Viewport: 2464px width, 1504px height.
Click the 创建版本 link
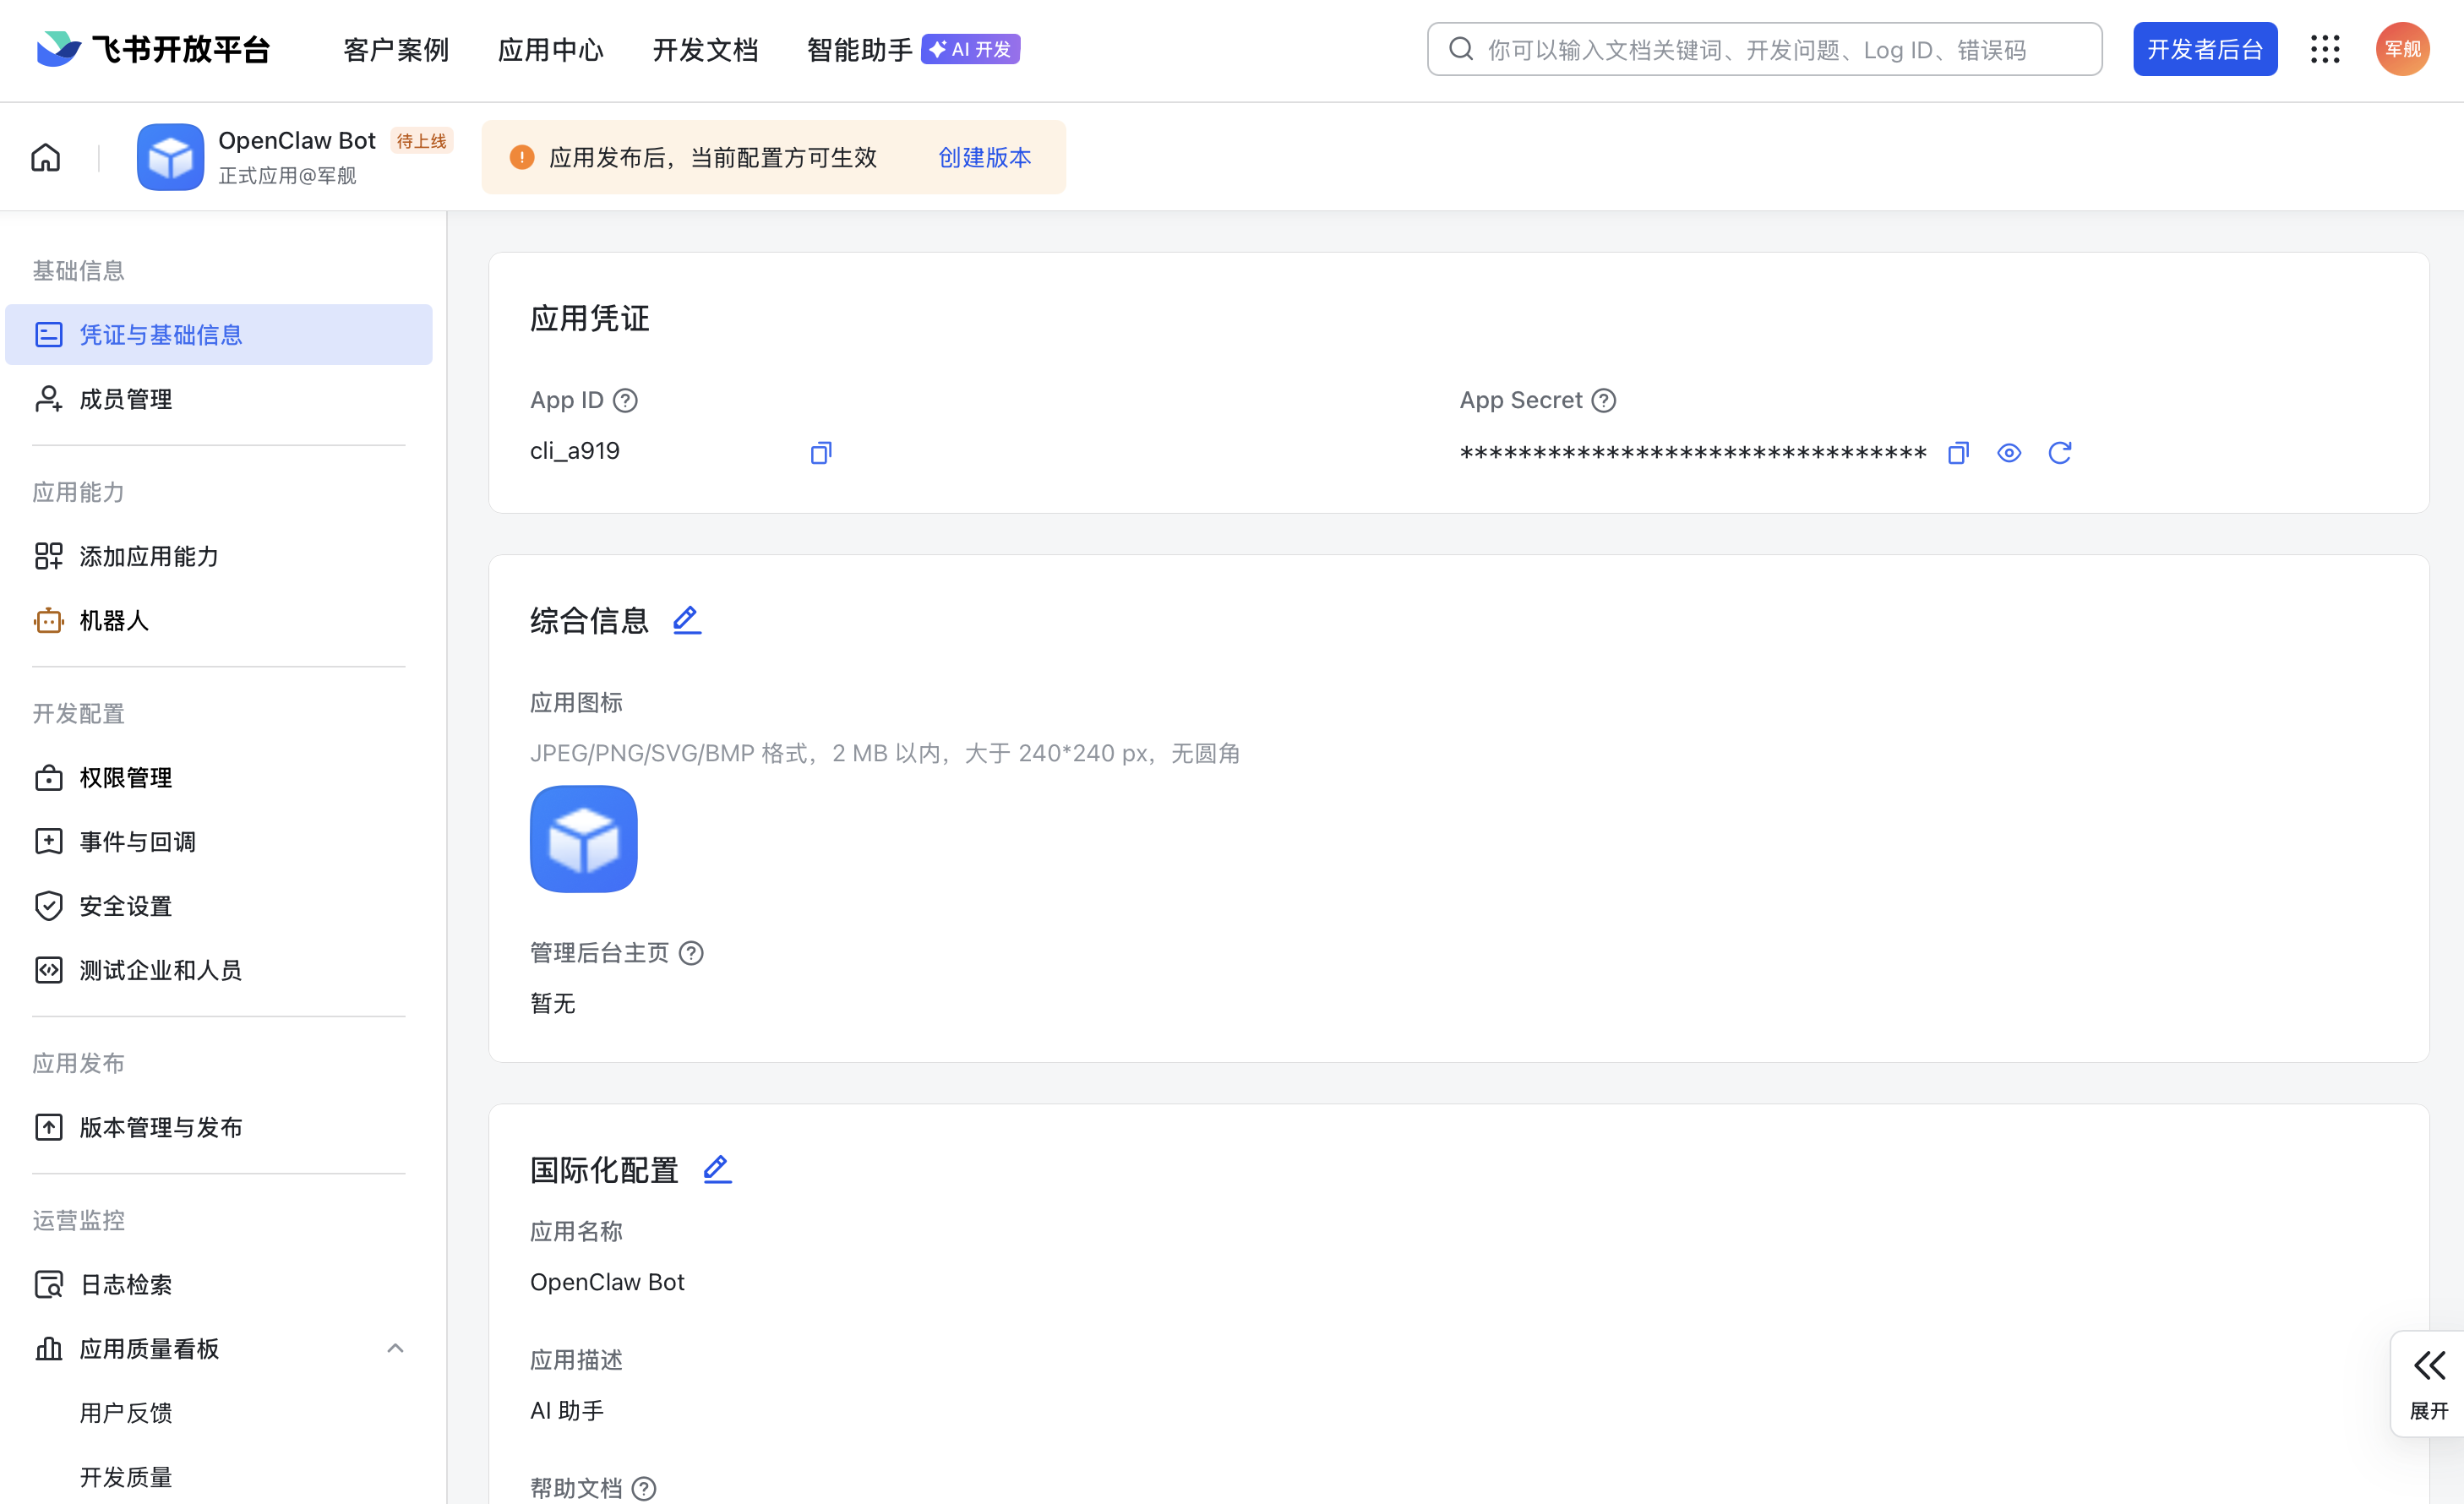point(984,157)
